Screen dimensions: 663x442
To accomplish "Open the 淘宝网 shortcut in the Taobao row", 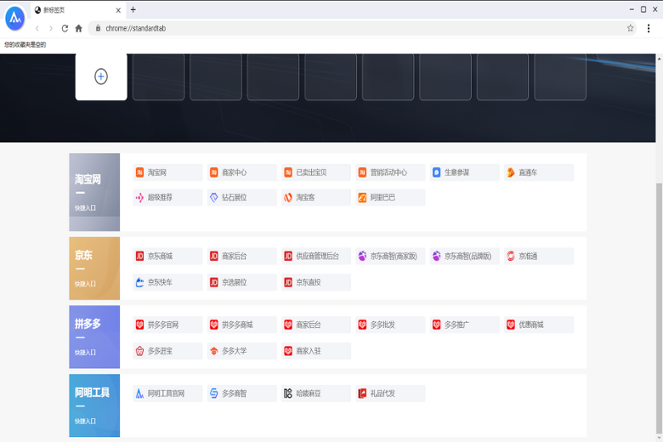I will 167,173.
